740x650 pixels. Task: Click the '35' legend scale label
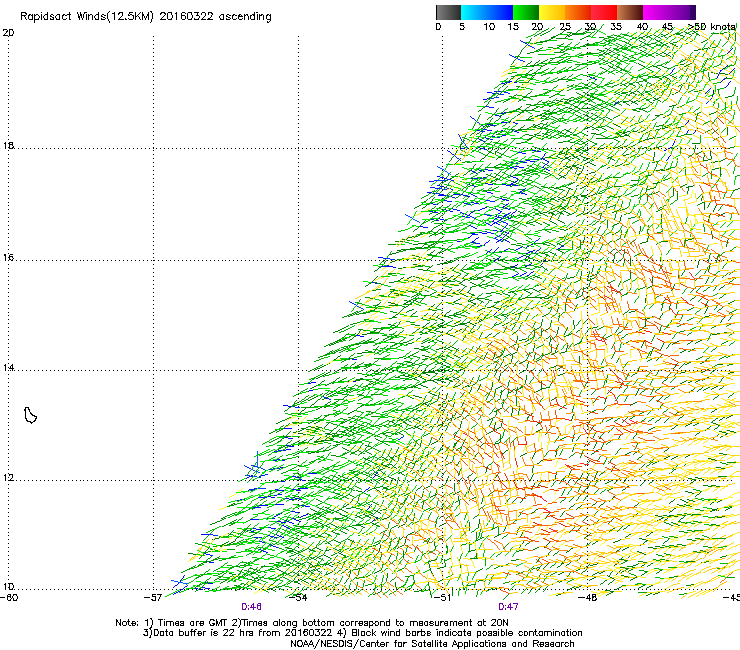[x=616, y=27]
